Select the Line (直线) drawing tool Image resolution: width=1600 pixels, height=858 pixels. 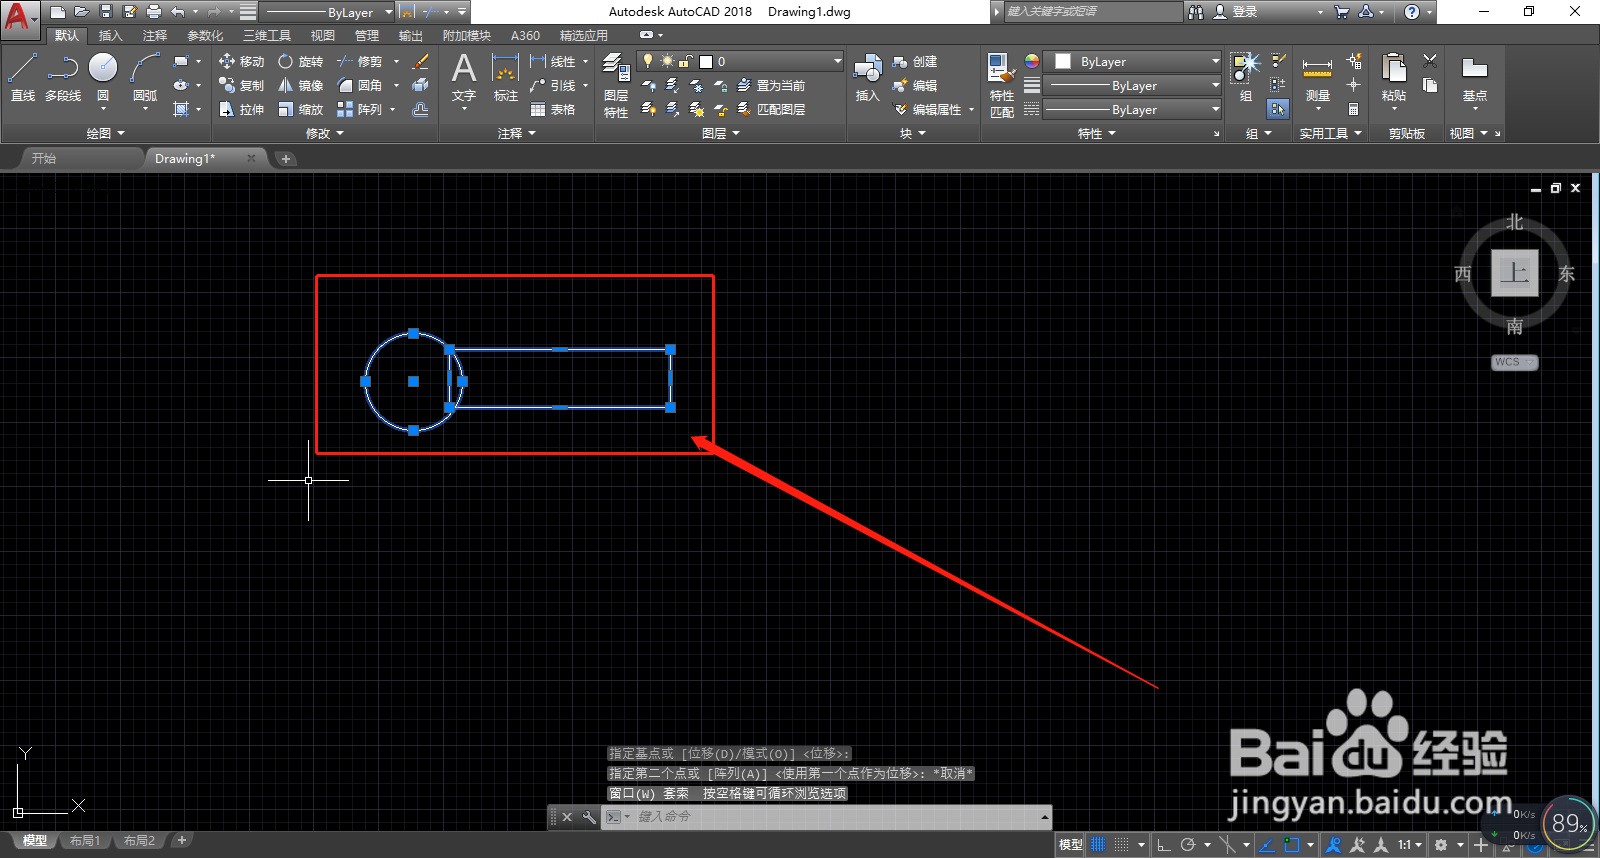point(23,78)
